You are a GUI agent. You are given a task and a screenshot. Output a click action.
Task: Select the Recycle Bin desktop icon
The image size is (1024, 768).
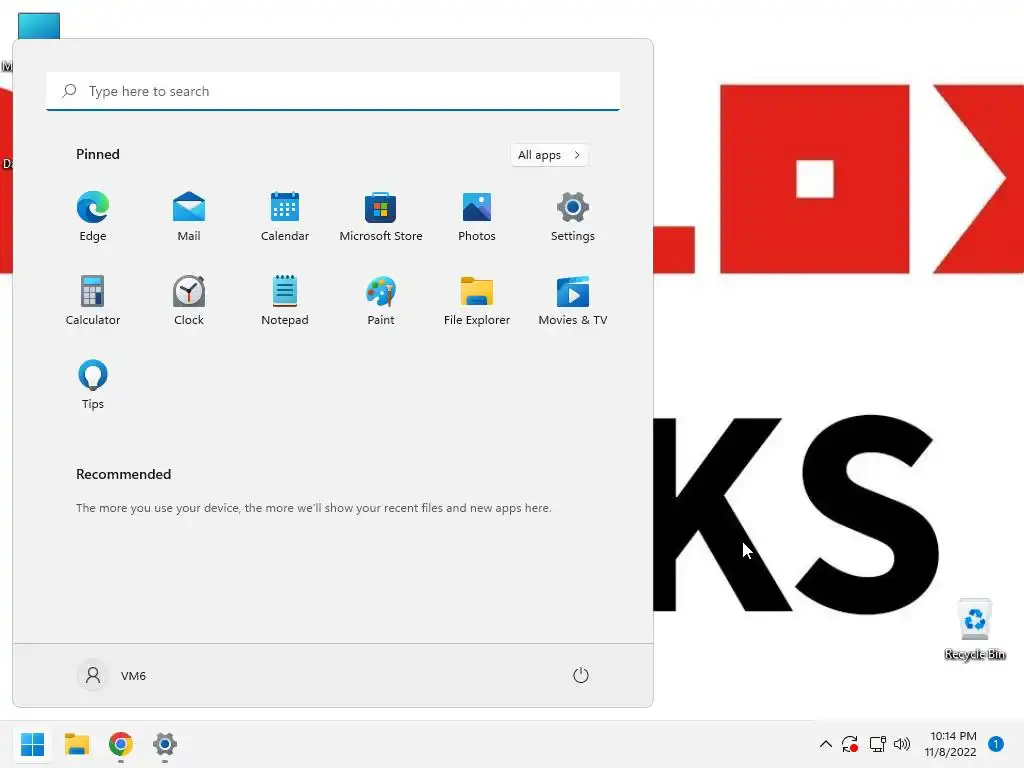tap(975, 630)
